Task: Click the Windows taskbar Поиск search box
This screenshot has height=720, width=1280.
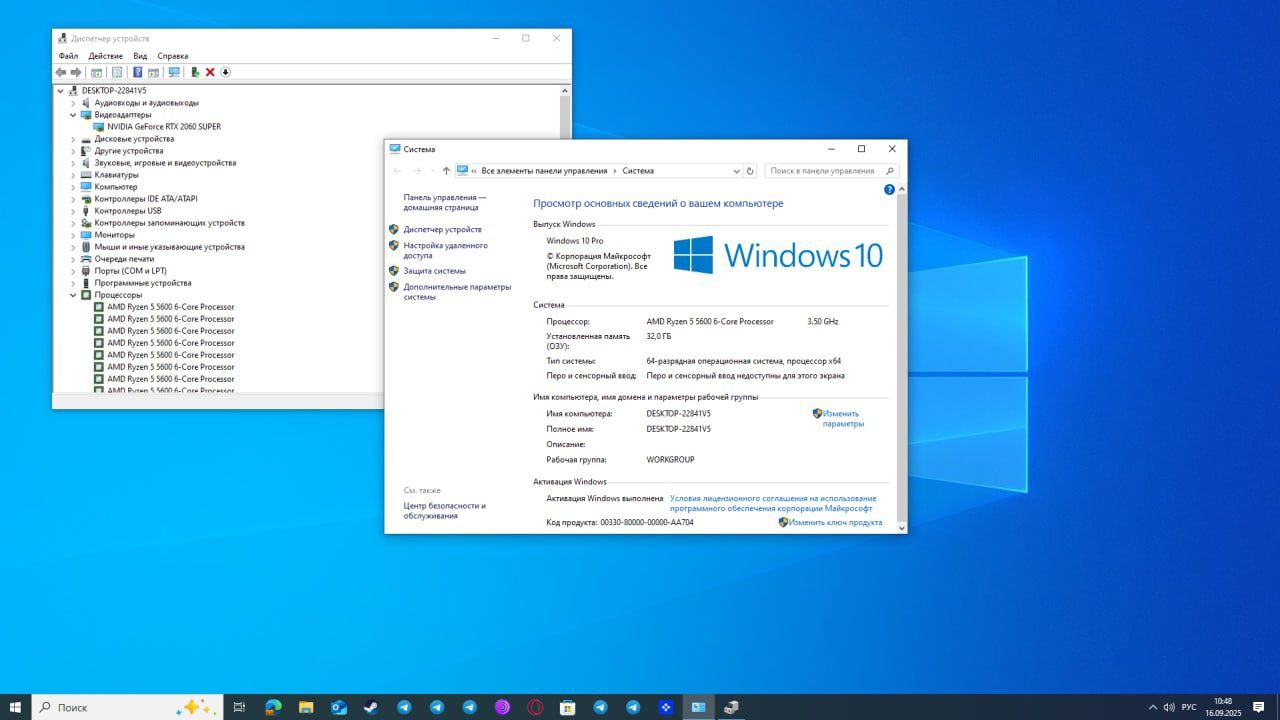Action: coord(127,707)
